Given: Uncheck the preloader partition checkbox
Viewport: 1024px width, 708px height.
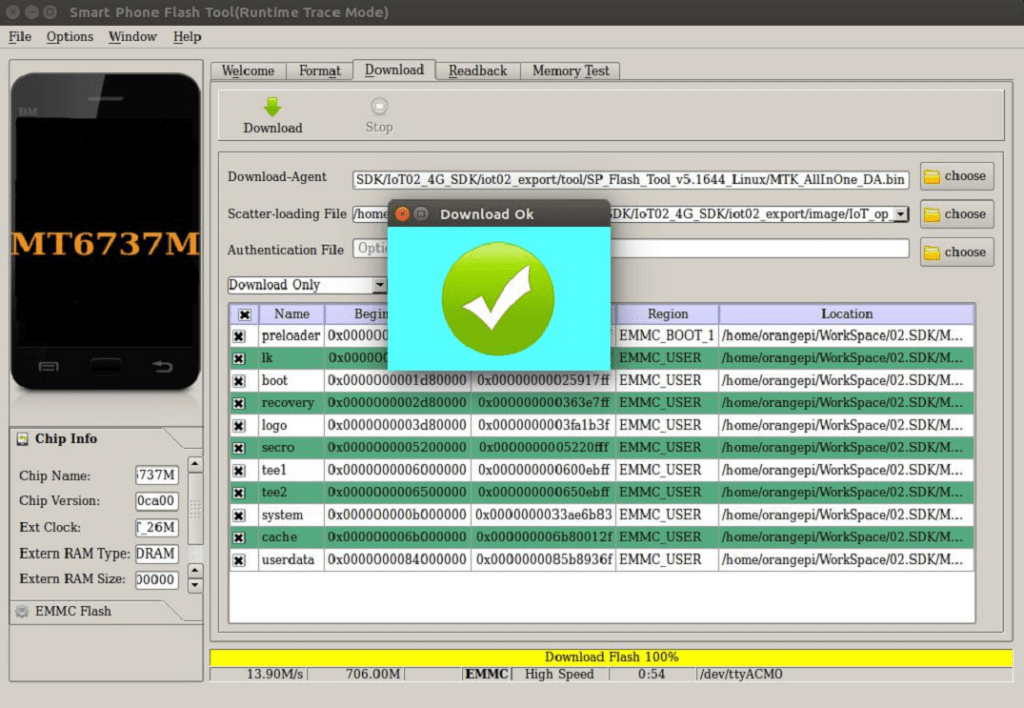Looking at the screenshot, I should pyautogui.click(x=239, y=337).
